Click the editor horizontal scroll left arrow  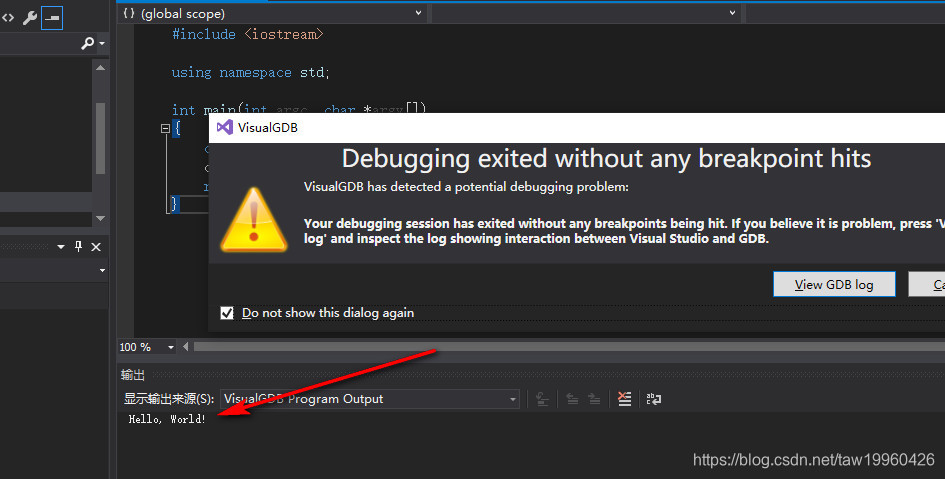click(186, 346)
